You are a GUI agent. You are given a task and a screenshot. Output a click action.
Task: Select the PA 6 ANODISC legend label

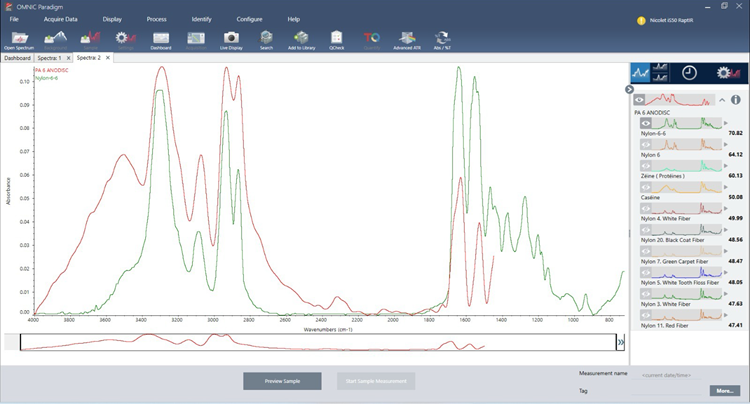52,70
